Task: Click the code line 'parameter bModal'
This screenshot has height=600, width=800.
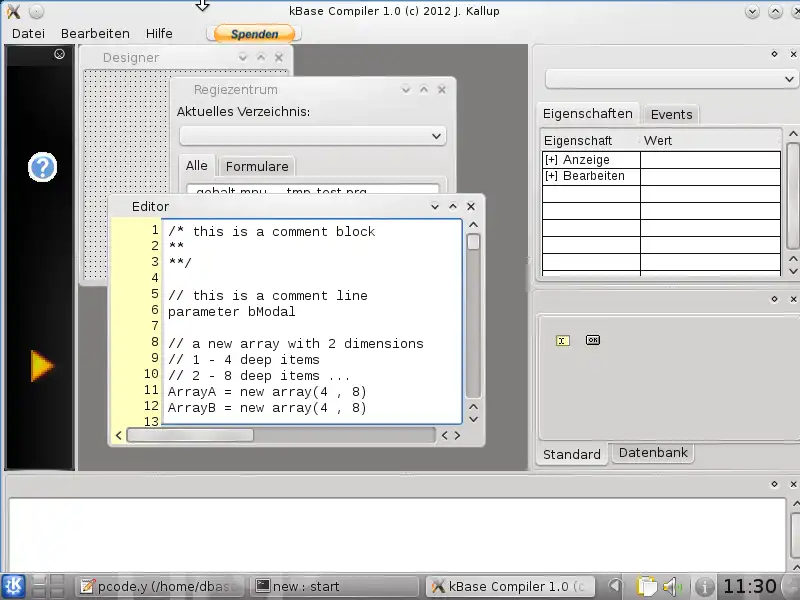Action: 232,312
